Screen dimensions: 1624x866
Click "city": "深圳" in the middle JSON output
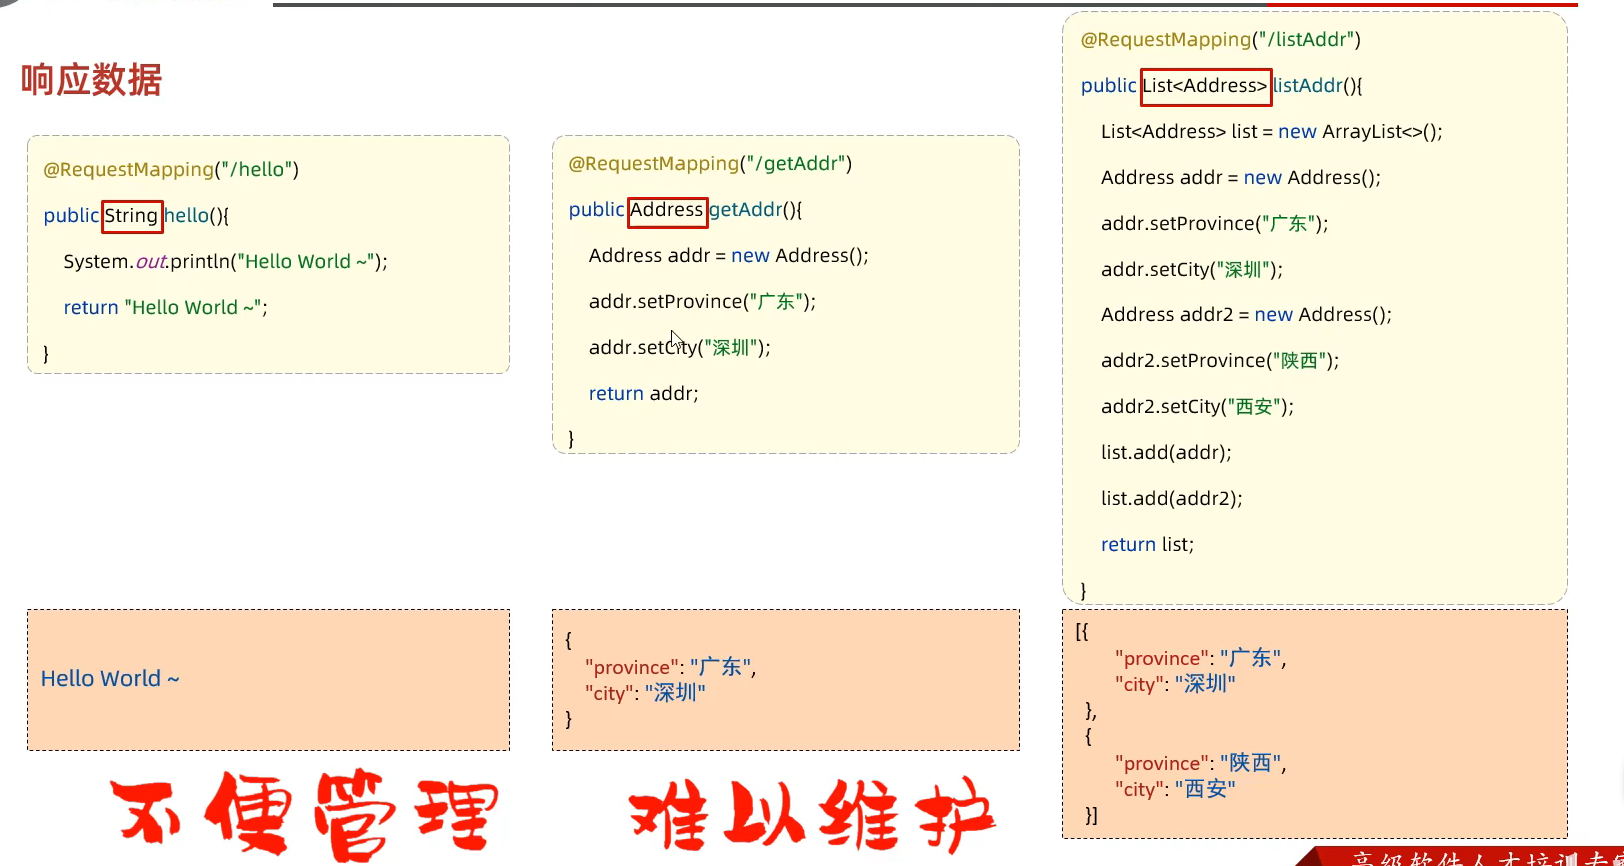[x=645, y=694]
